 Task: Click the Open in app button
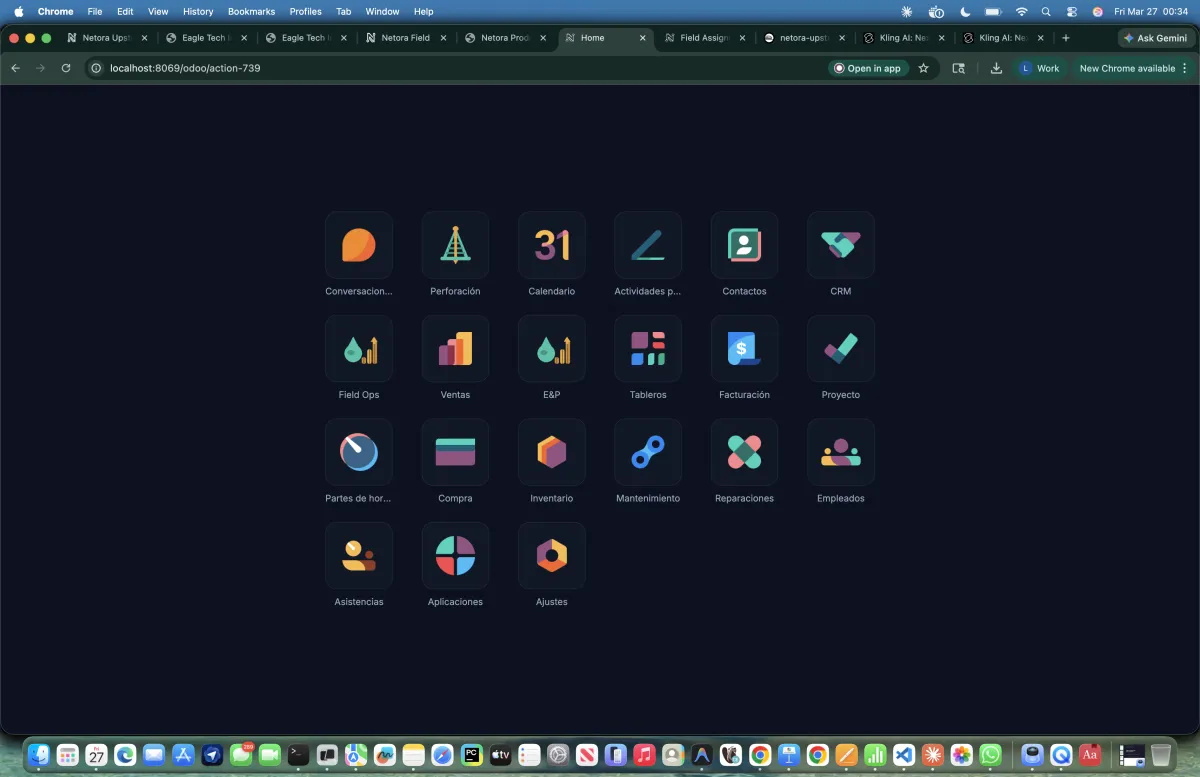click(867, 68)
